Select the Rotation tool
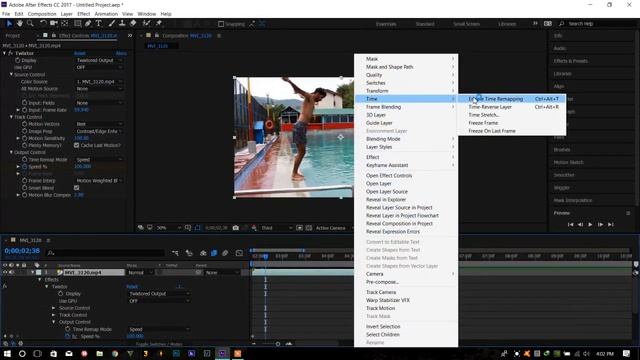This screenshot has width=640, height=360. (x=43, y=24)
